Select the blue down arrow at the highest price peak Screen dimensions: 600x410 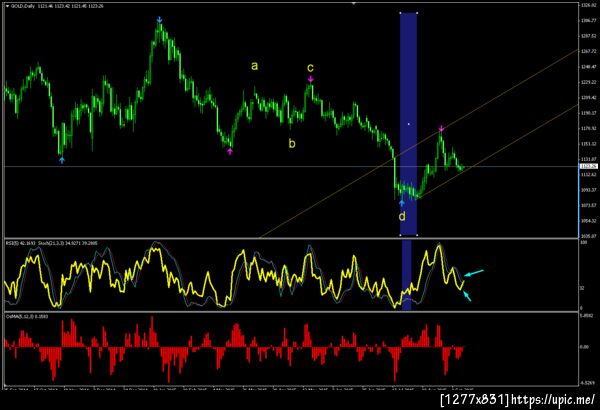(160, 20)
